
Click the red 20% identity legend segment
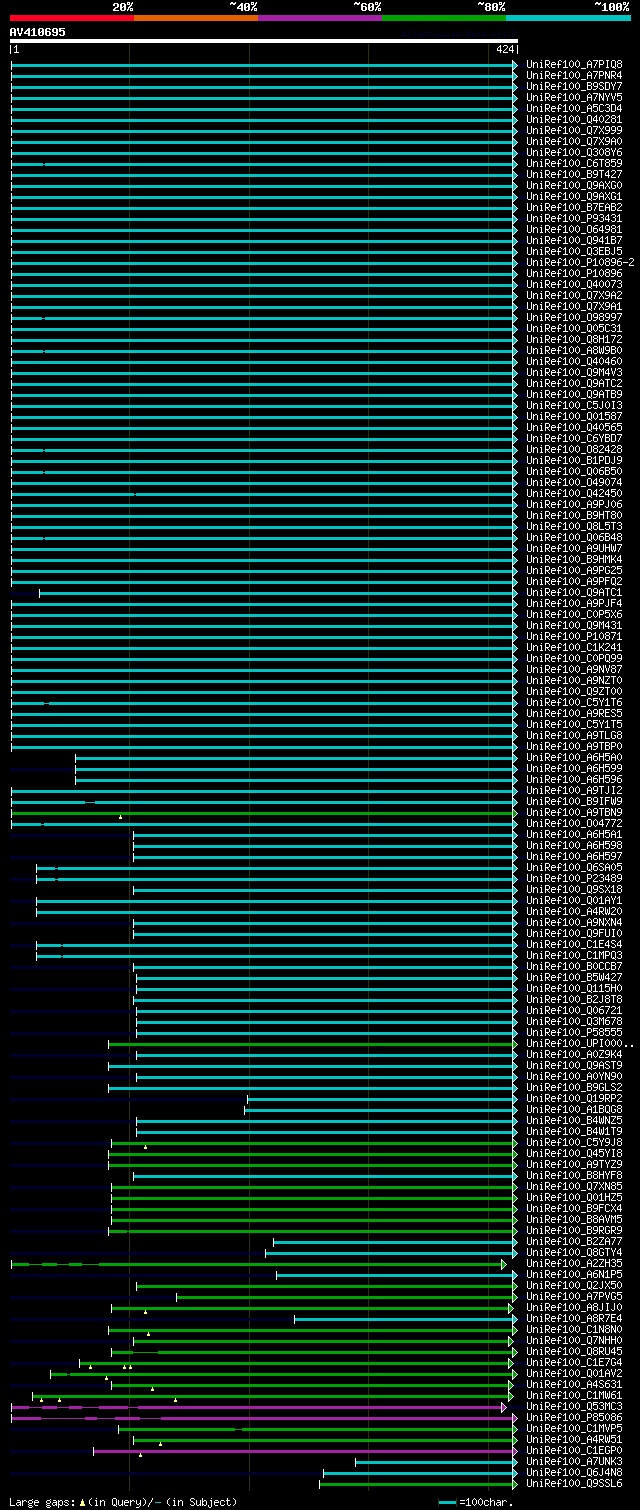[72, 18]
